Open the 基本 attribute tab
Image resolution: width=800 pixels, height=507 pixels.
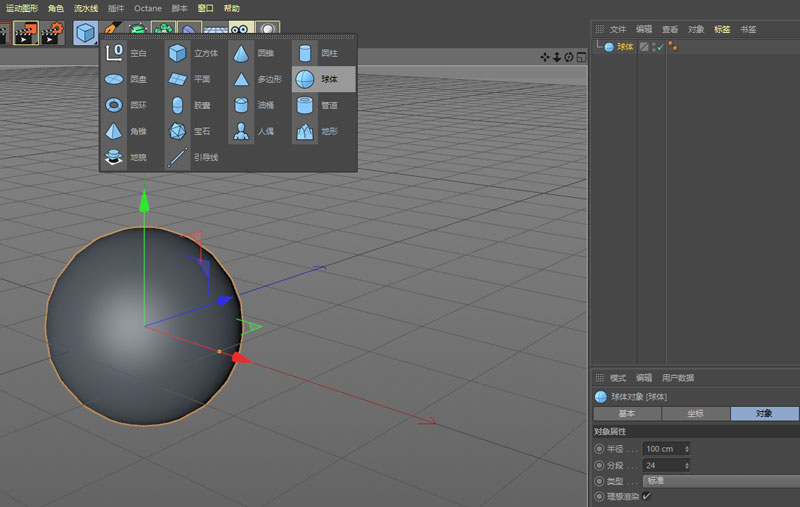(627, 413)
